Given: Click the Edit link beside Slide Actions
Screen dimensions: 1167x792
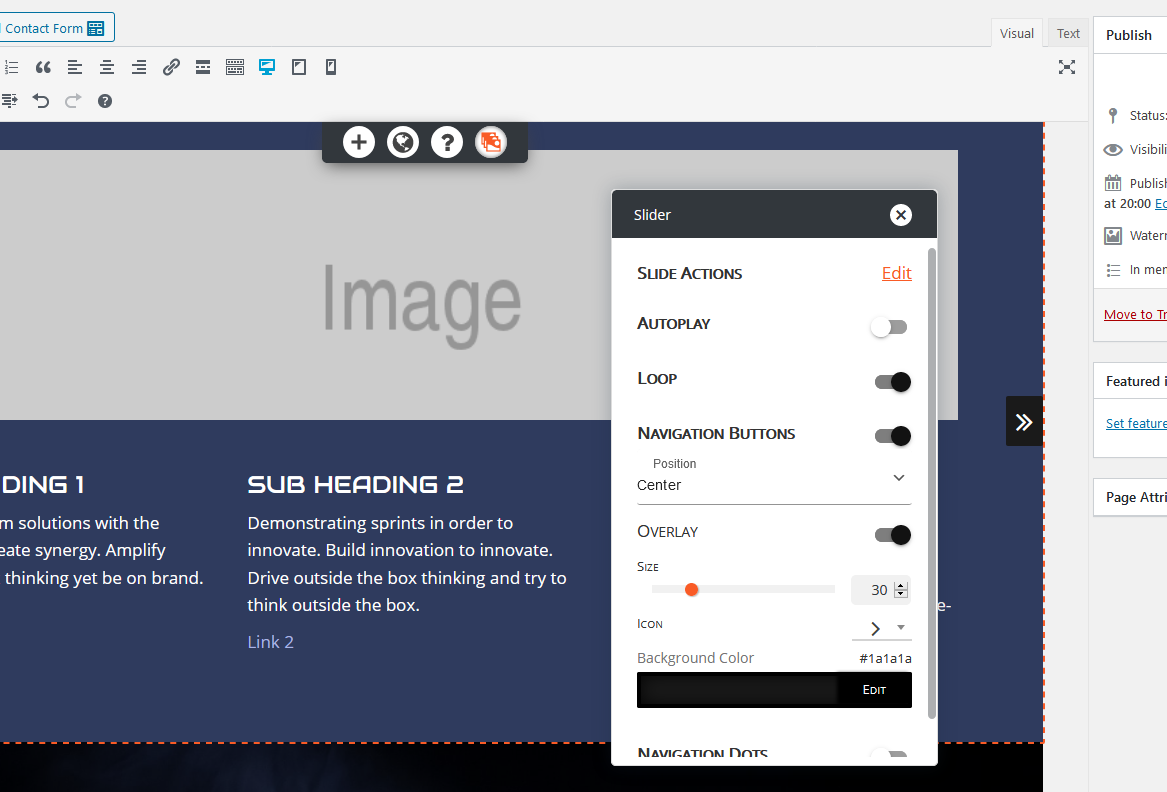Looking at the screenshot, I should coord(896,273).
